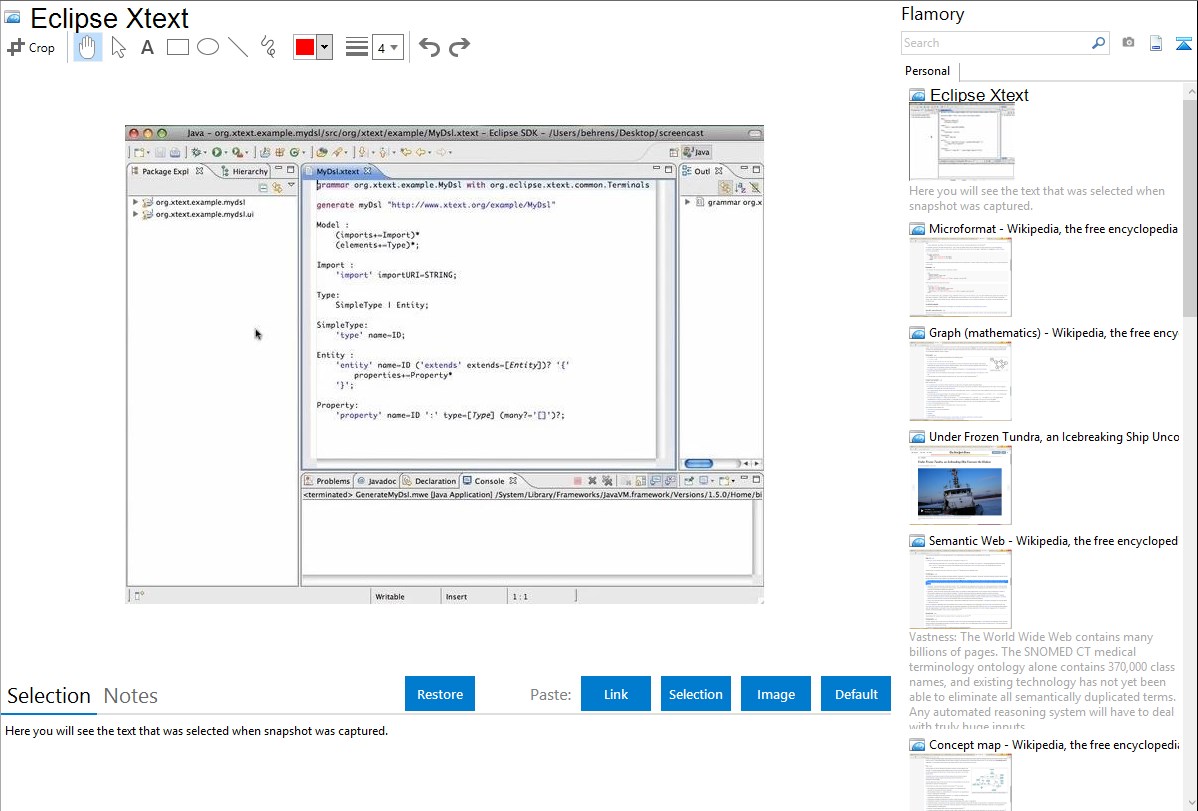The height and width of the screenshot is (811, 1198).
Task: Click the Paste Default button
Action: pos(856,694)
